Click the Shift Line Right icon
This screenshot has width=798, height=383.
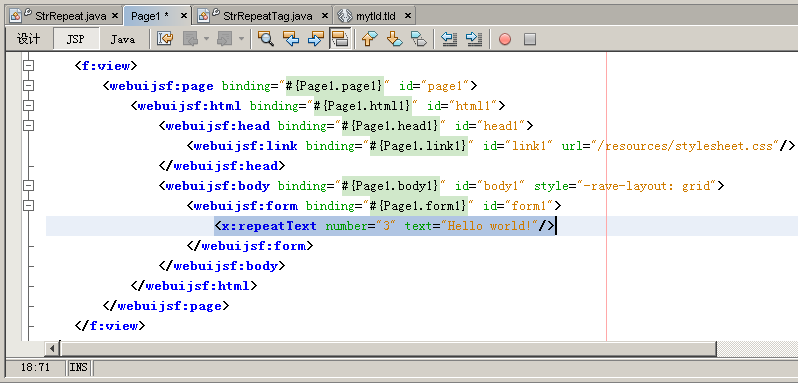pos(474,39)
